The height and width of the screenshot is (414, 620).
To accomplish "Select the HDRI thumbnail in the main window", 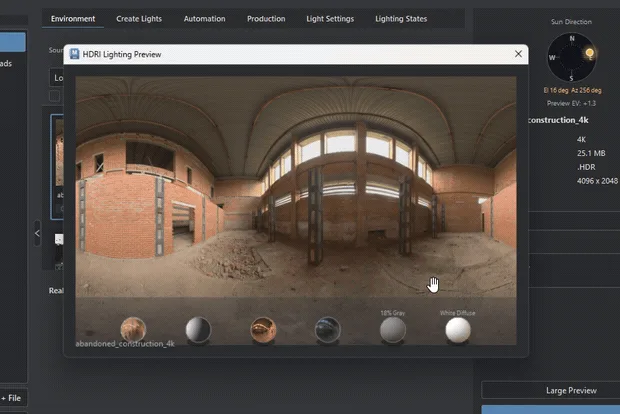I will point(58,167).
